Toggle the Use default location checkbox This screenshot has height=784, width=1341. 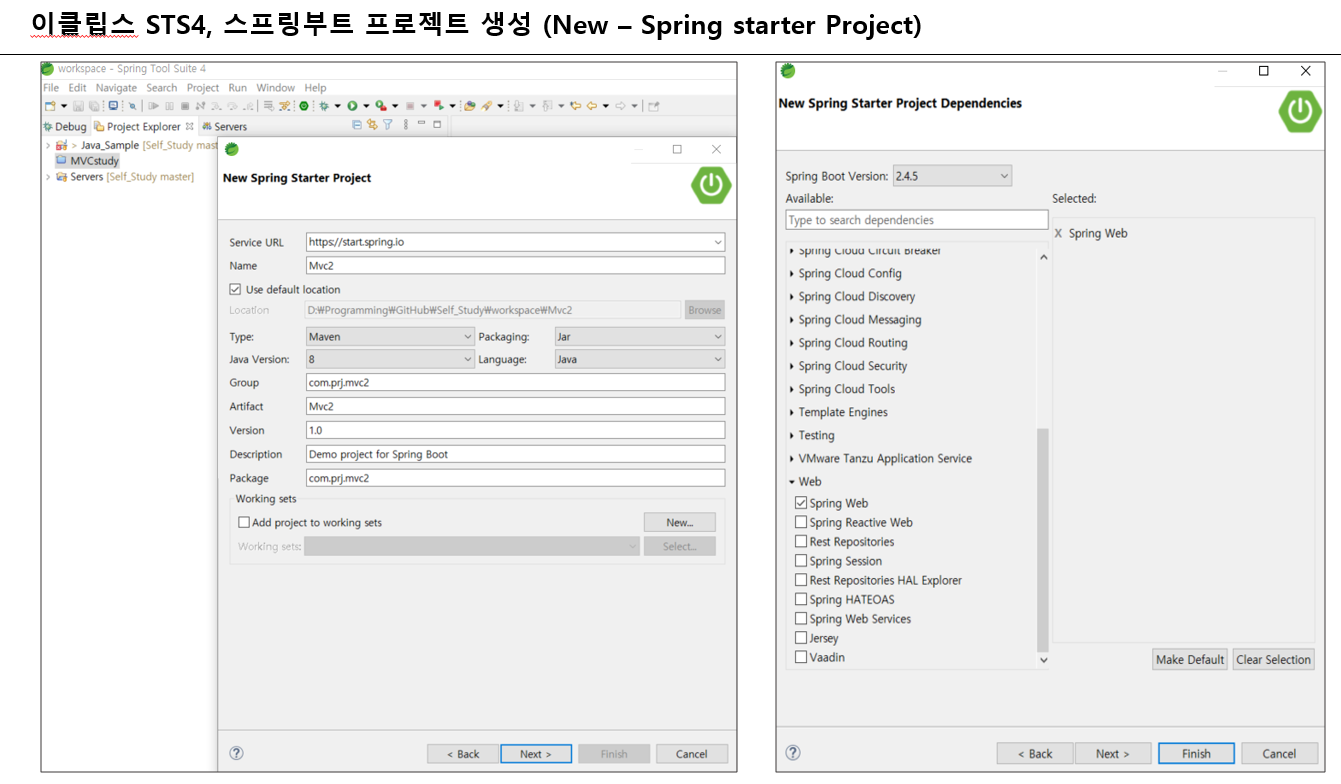coord(236,289)
